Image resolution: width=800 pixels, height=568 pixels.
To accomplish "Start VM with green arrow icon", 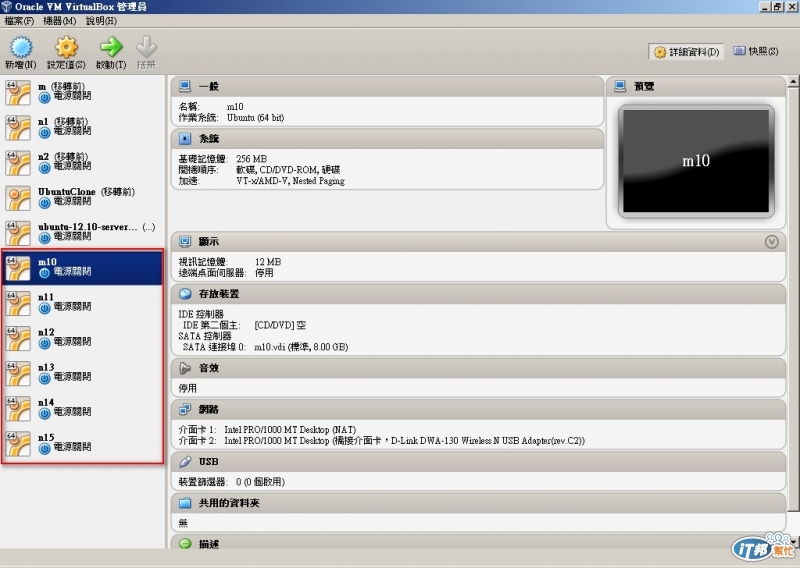I will (x=111, y=47).
